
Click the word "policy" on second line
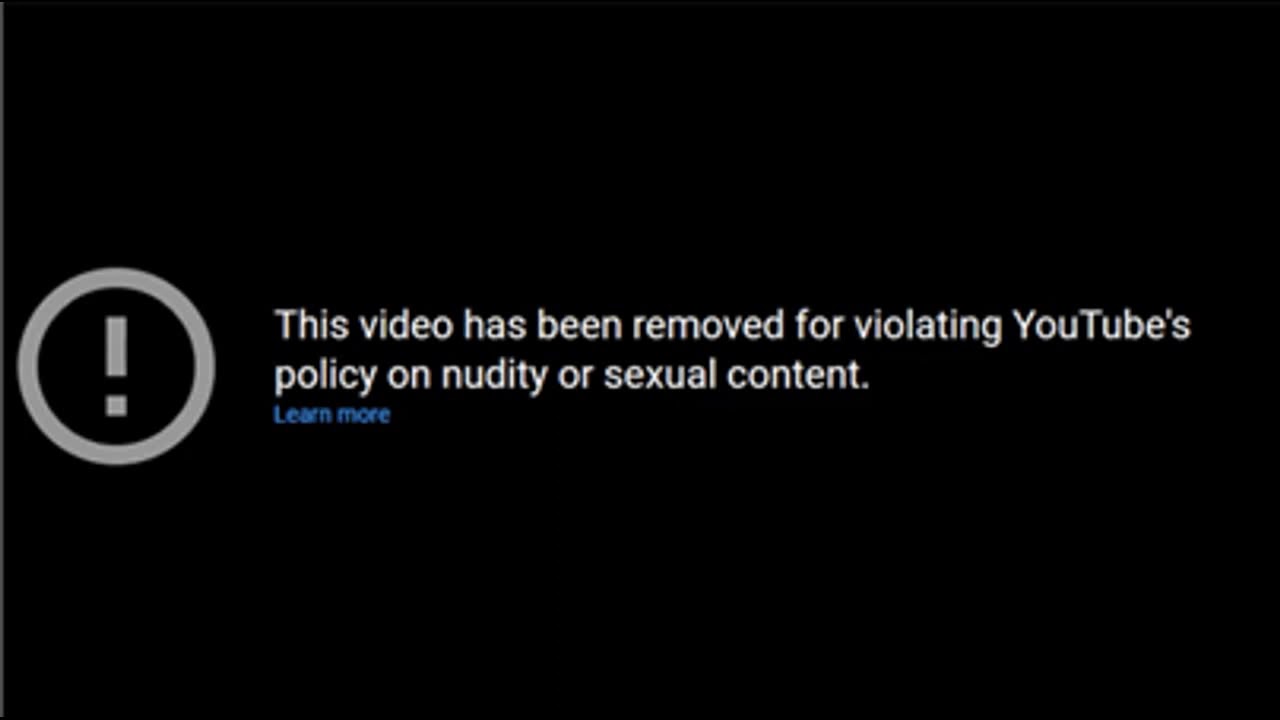326,377
